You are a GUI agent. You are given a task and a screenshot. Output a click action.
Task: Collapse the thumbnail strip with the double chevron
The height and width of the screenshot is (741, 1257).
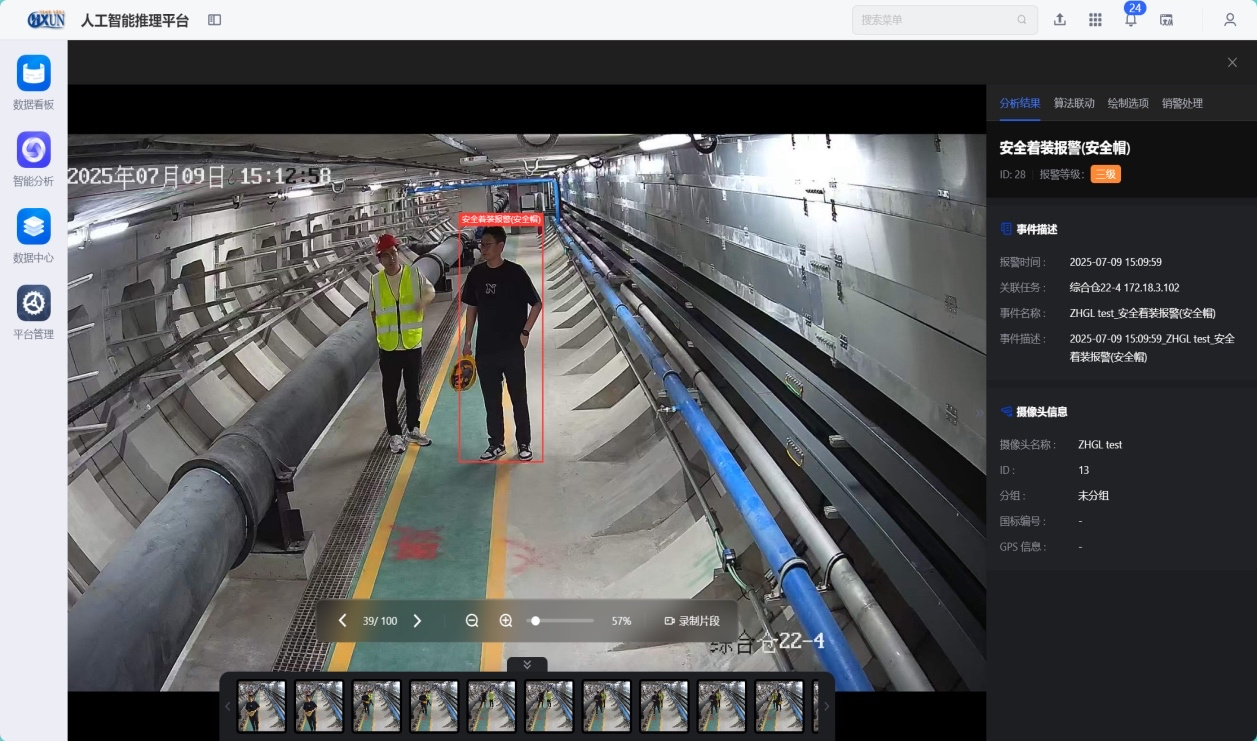(527, 665)
